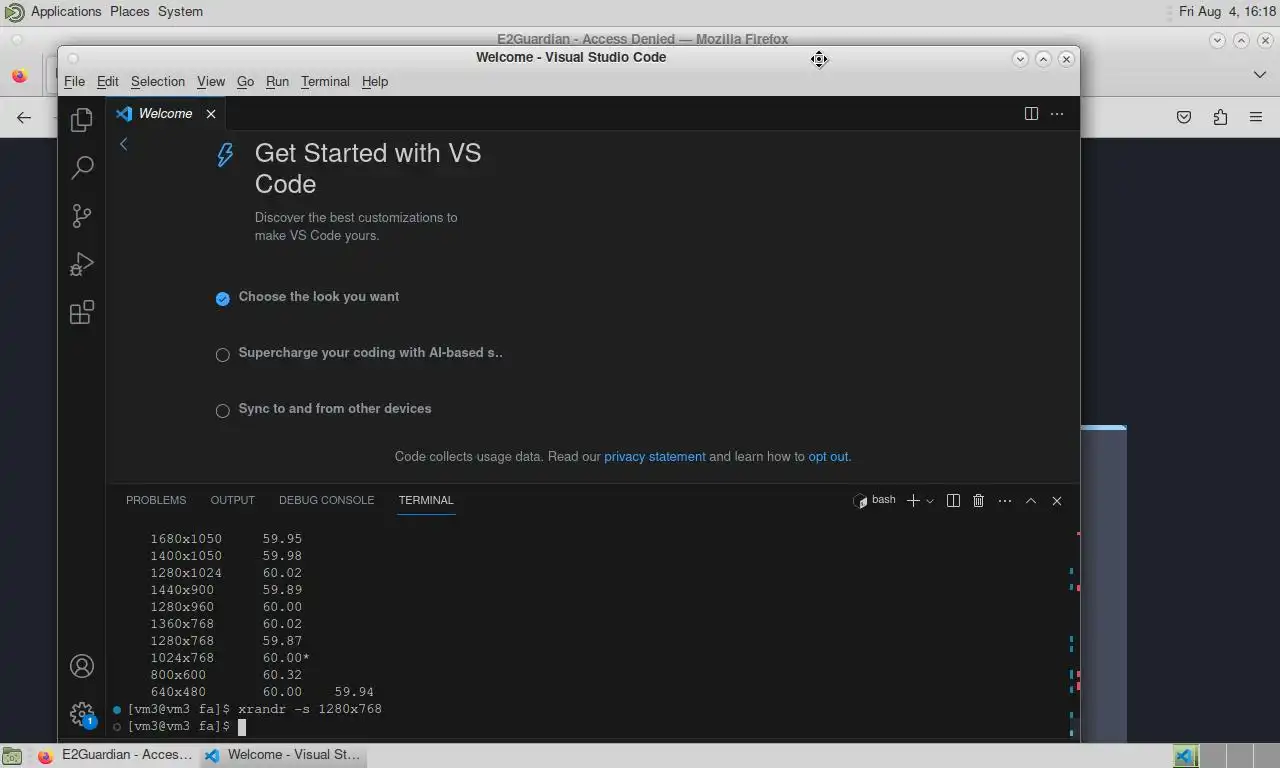Screen dimensions: 1280x768
Task: Open the Run menu
Action: pos(277,82)
